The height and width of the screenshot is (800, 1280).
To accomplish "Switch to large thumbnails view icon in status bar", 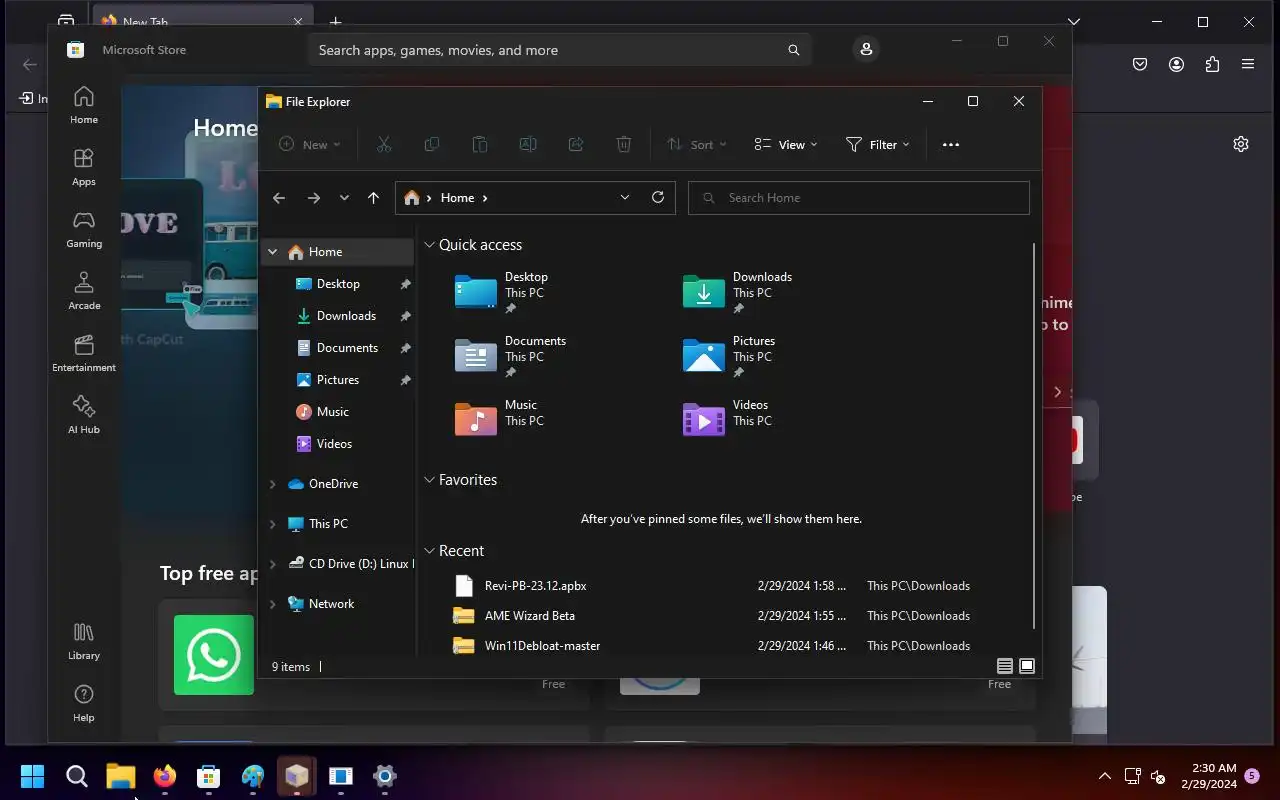I will click(1027, 666).
